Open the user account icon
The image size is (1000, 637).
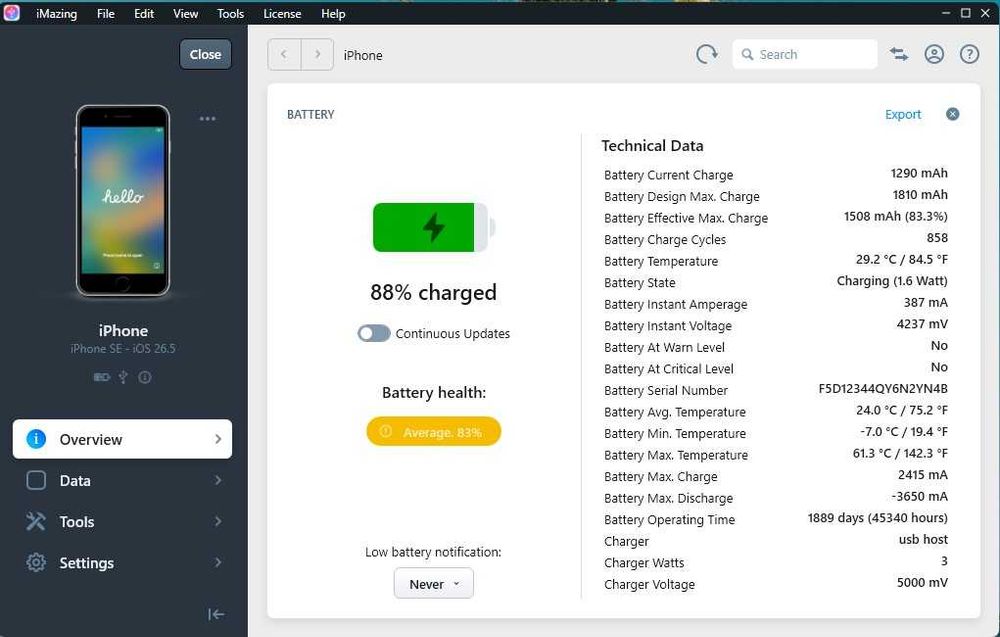tap(934, 54)
